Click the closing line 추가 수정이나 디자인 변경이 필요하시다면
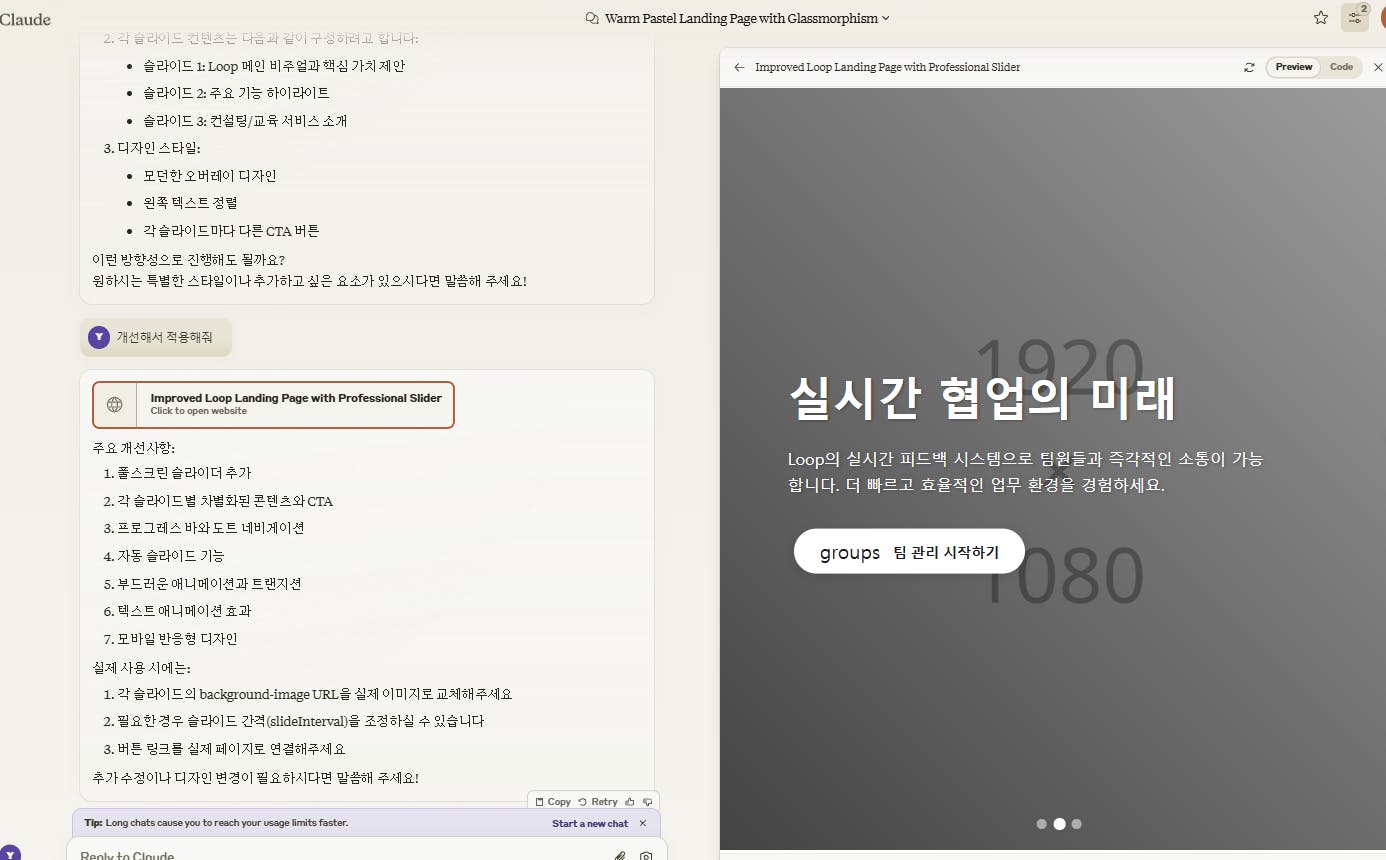 (x=255, y=778)
